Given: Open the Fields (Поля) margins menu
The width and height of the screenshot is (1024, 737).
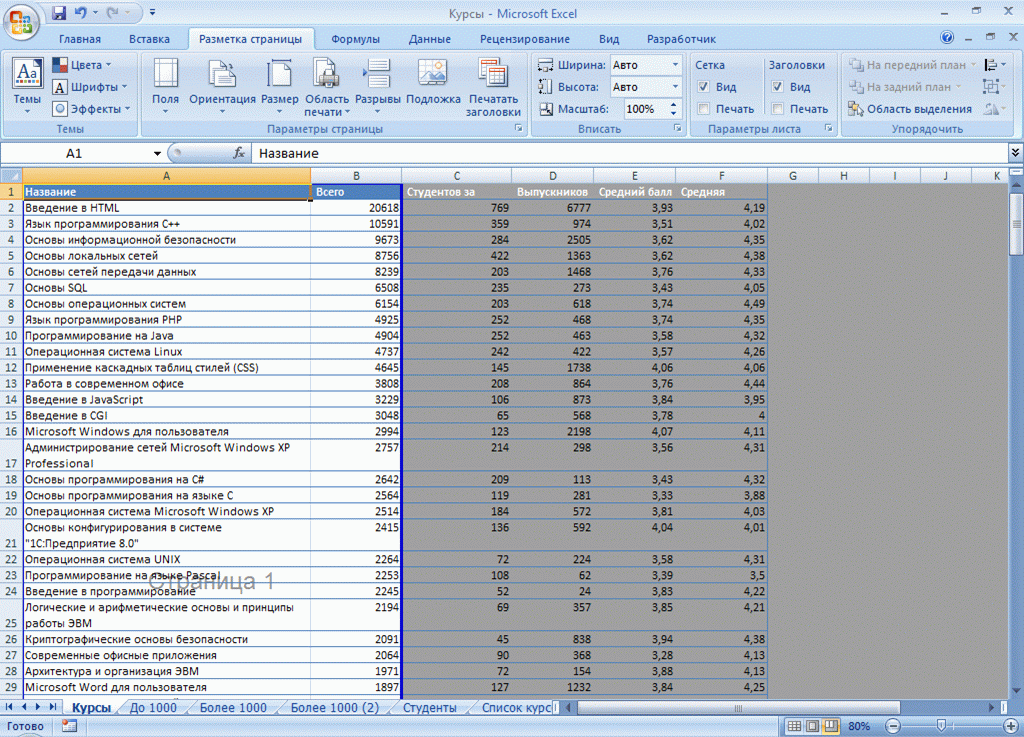Looking at the screenshot, I should (x=165, y=87).
